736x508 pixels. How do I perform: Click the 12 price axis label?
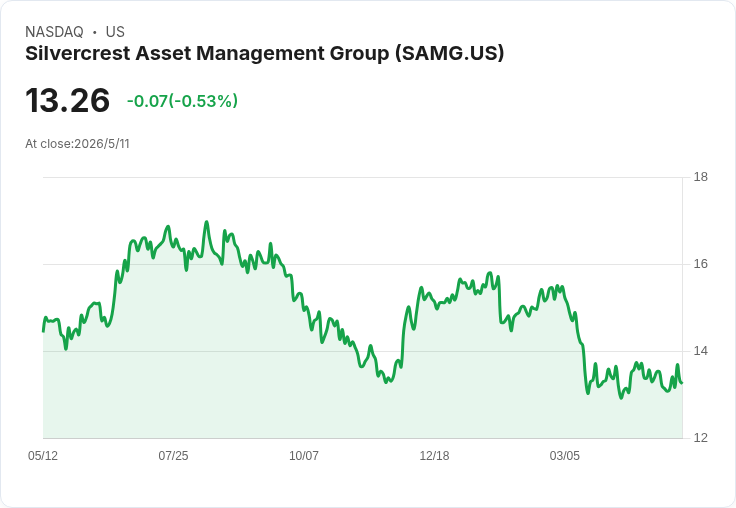click(x=701, y=438)
